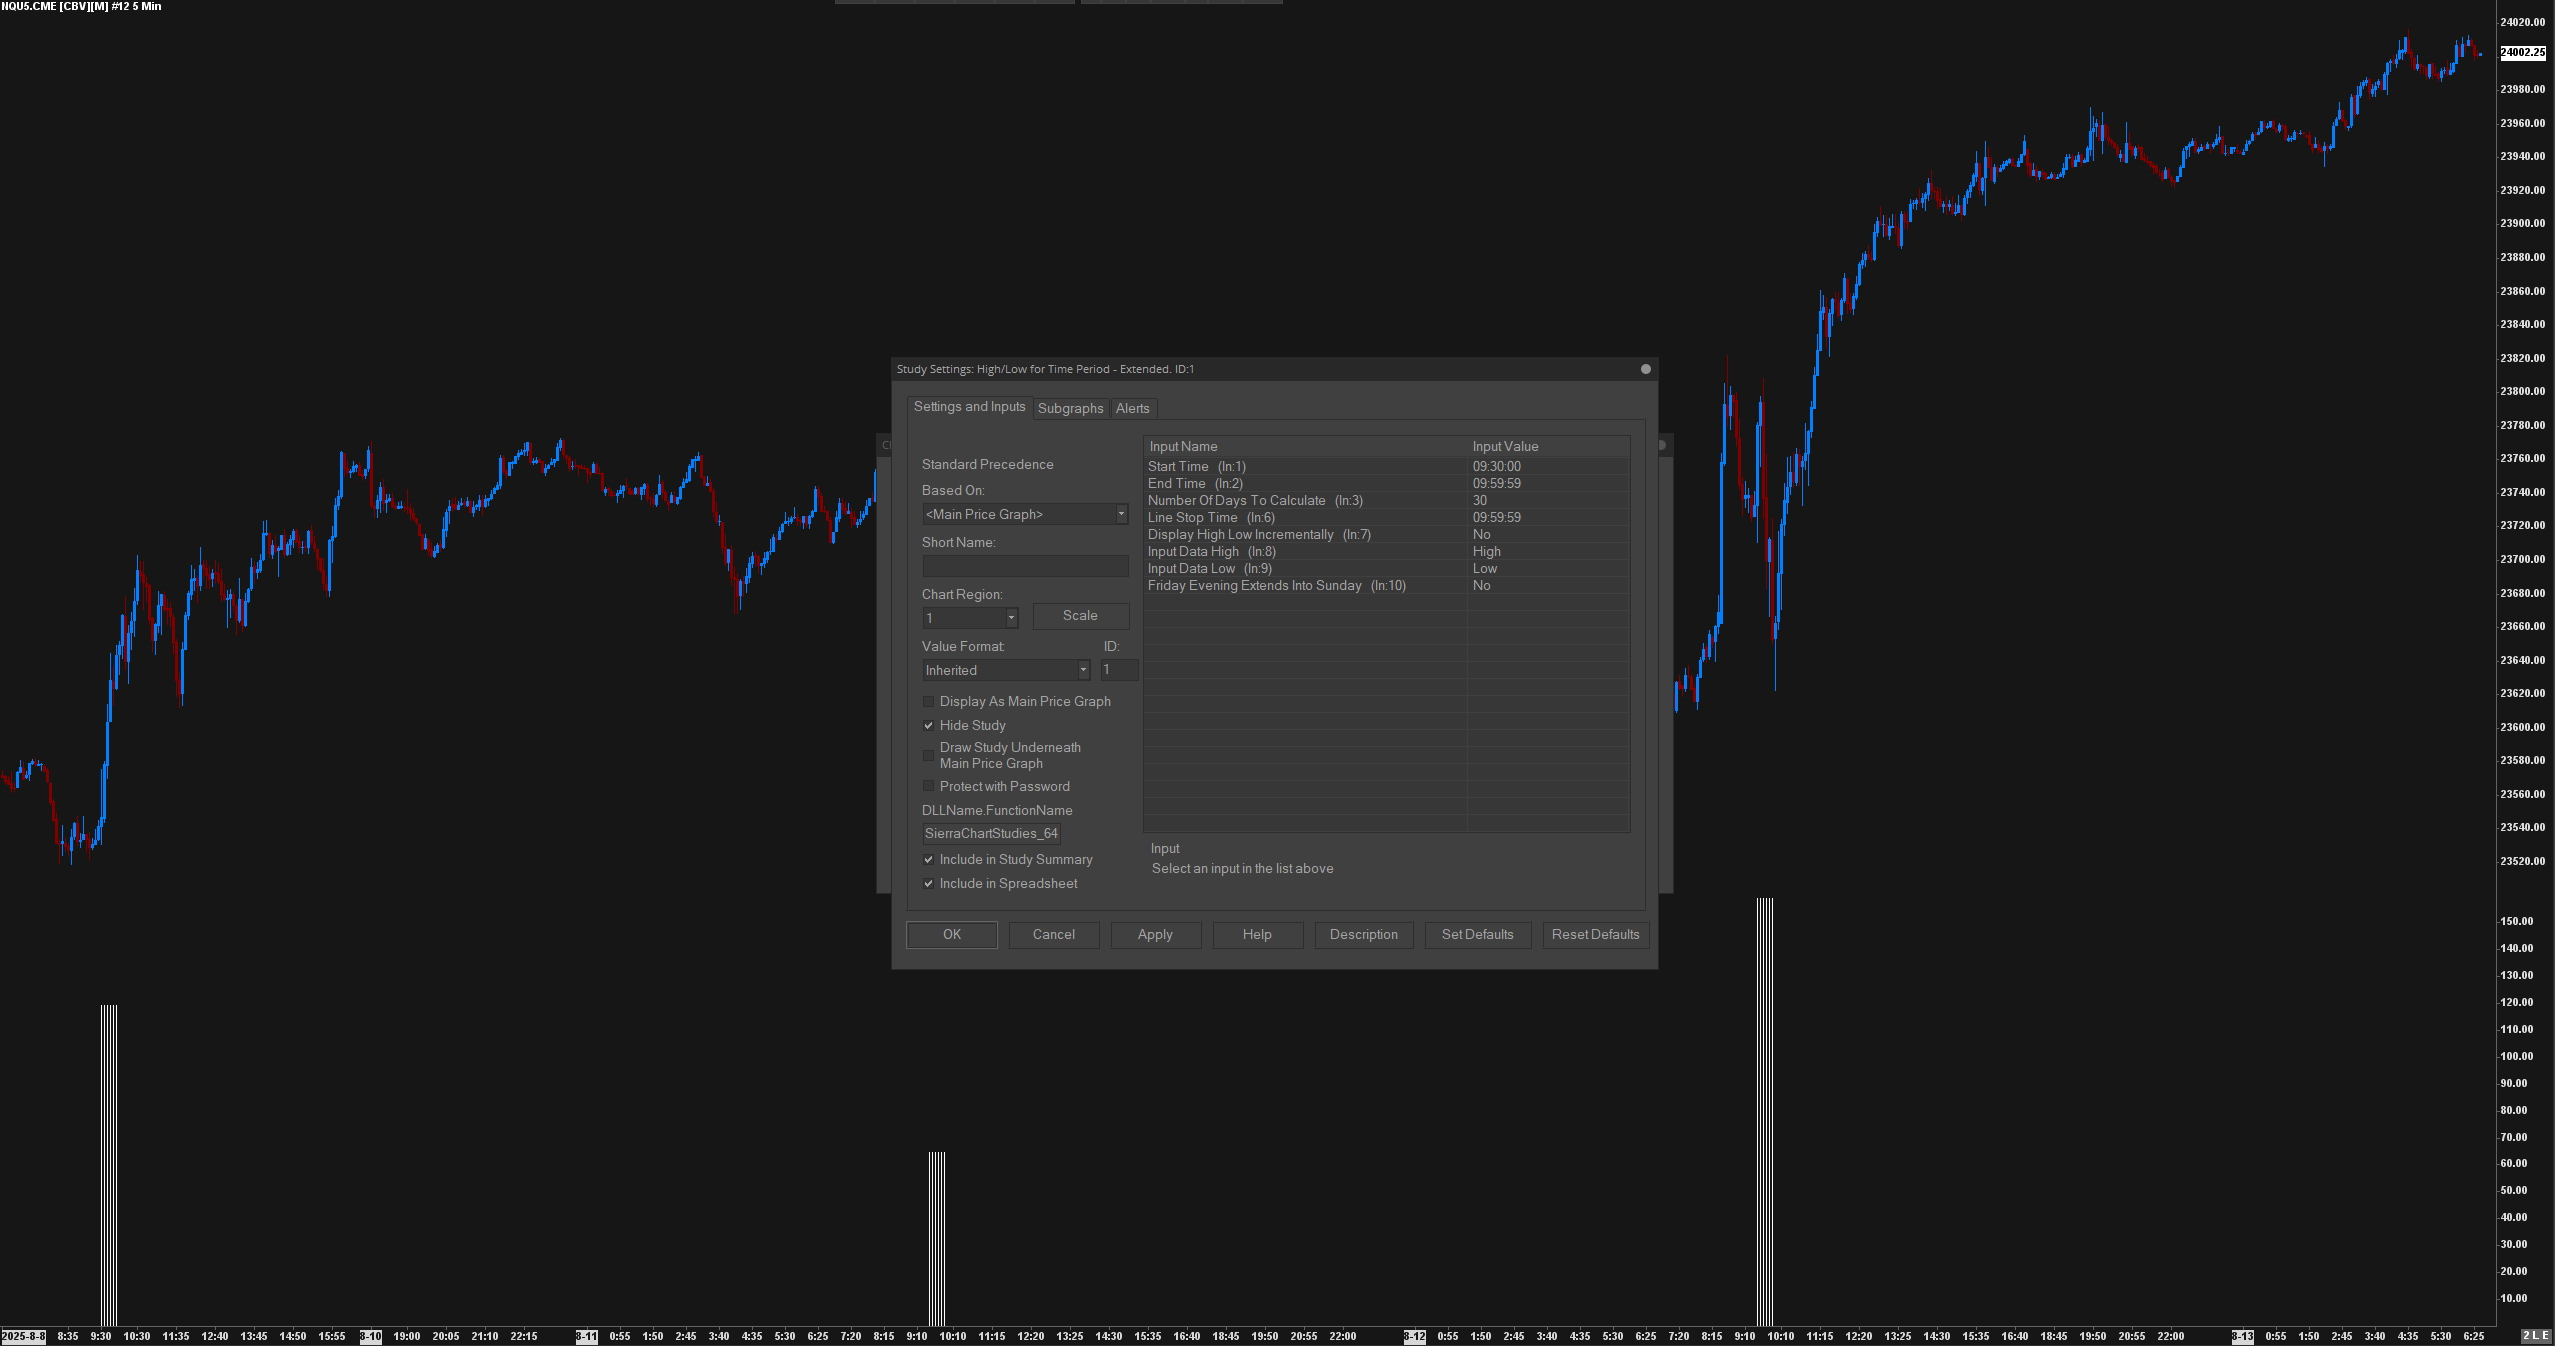Expand the Chart Region dropdown
This screenshot has height=1346, width=2555.
click(1011, 618)
